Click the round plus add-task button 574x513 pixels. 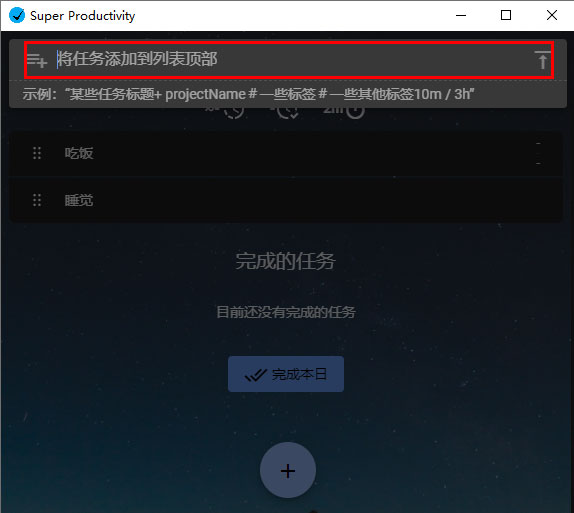click(x=288, y=470)
